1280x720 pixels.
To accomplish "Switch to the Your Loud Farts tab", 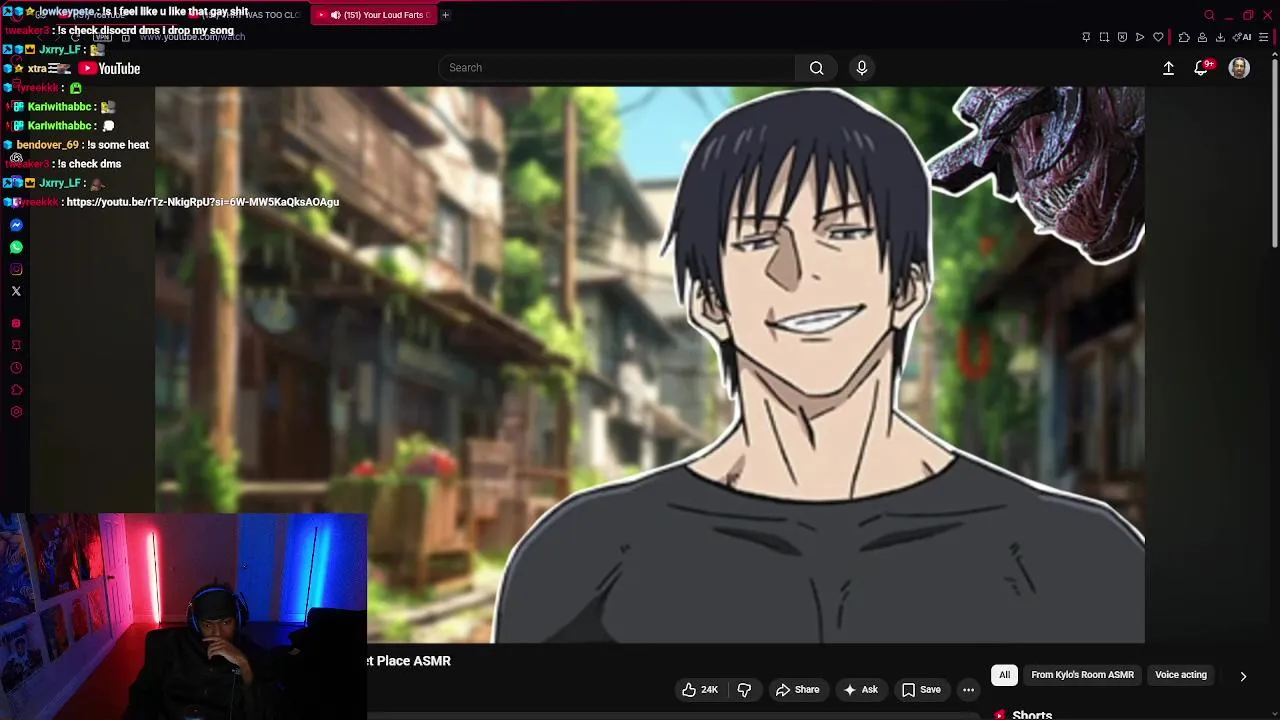I will pos(373,15).
